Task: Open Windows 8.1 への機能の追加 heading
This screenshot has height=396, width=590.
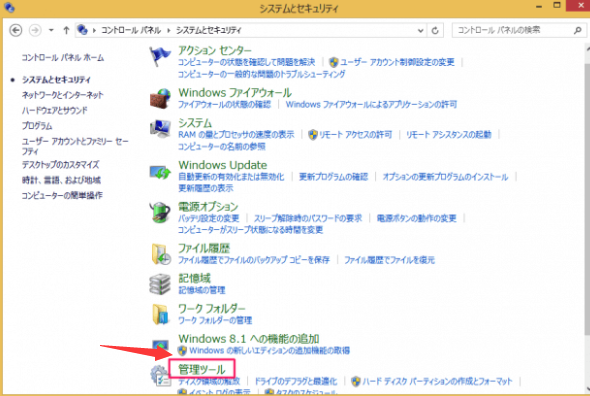Action: click(249, 339)
